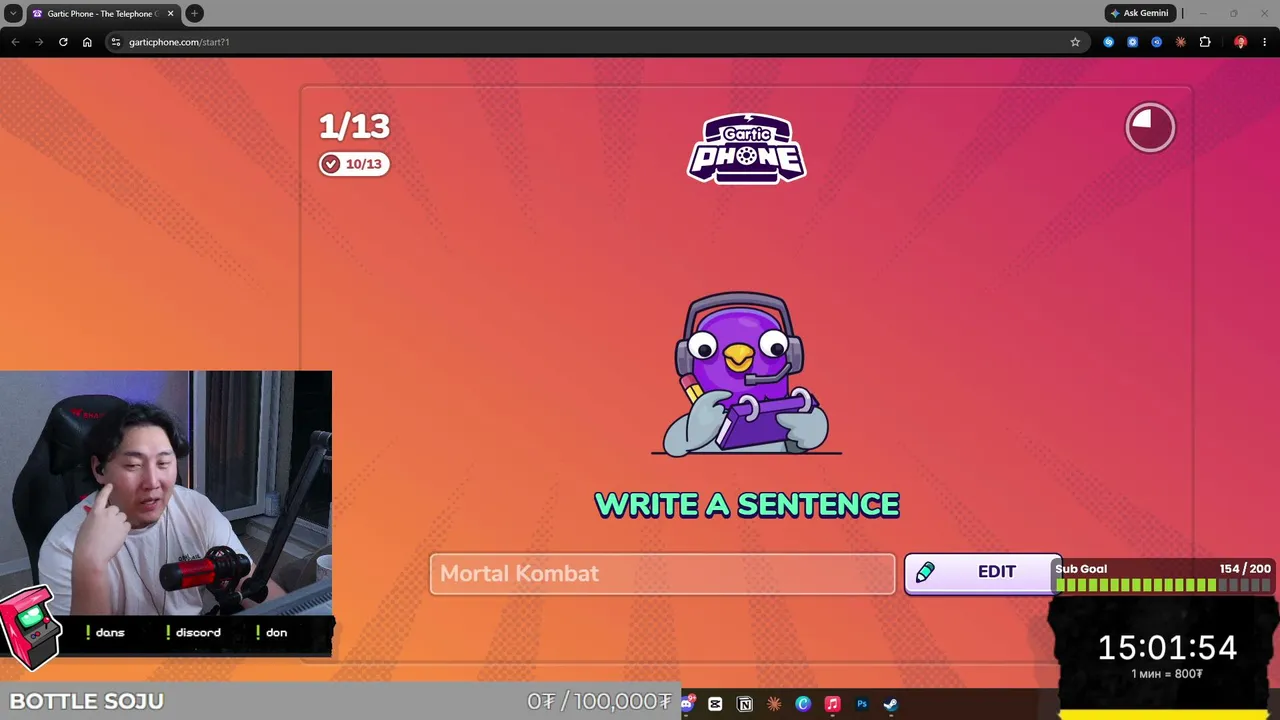Open Apple Music from the taskbar
Viewport: 1280px width, 720px height.
coord(832,704)
